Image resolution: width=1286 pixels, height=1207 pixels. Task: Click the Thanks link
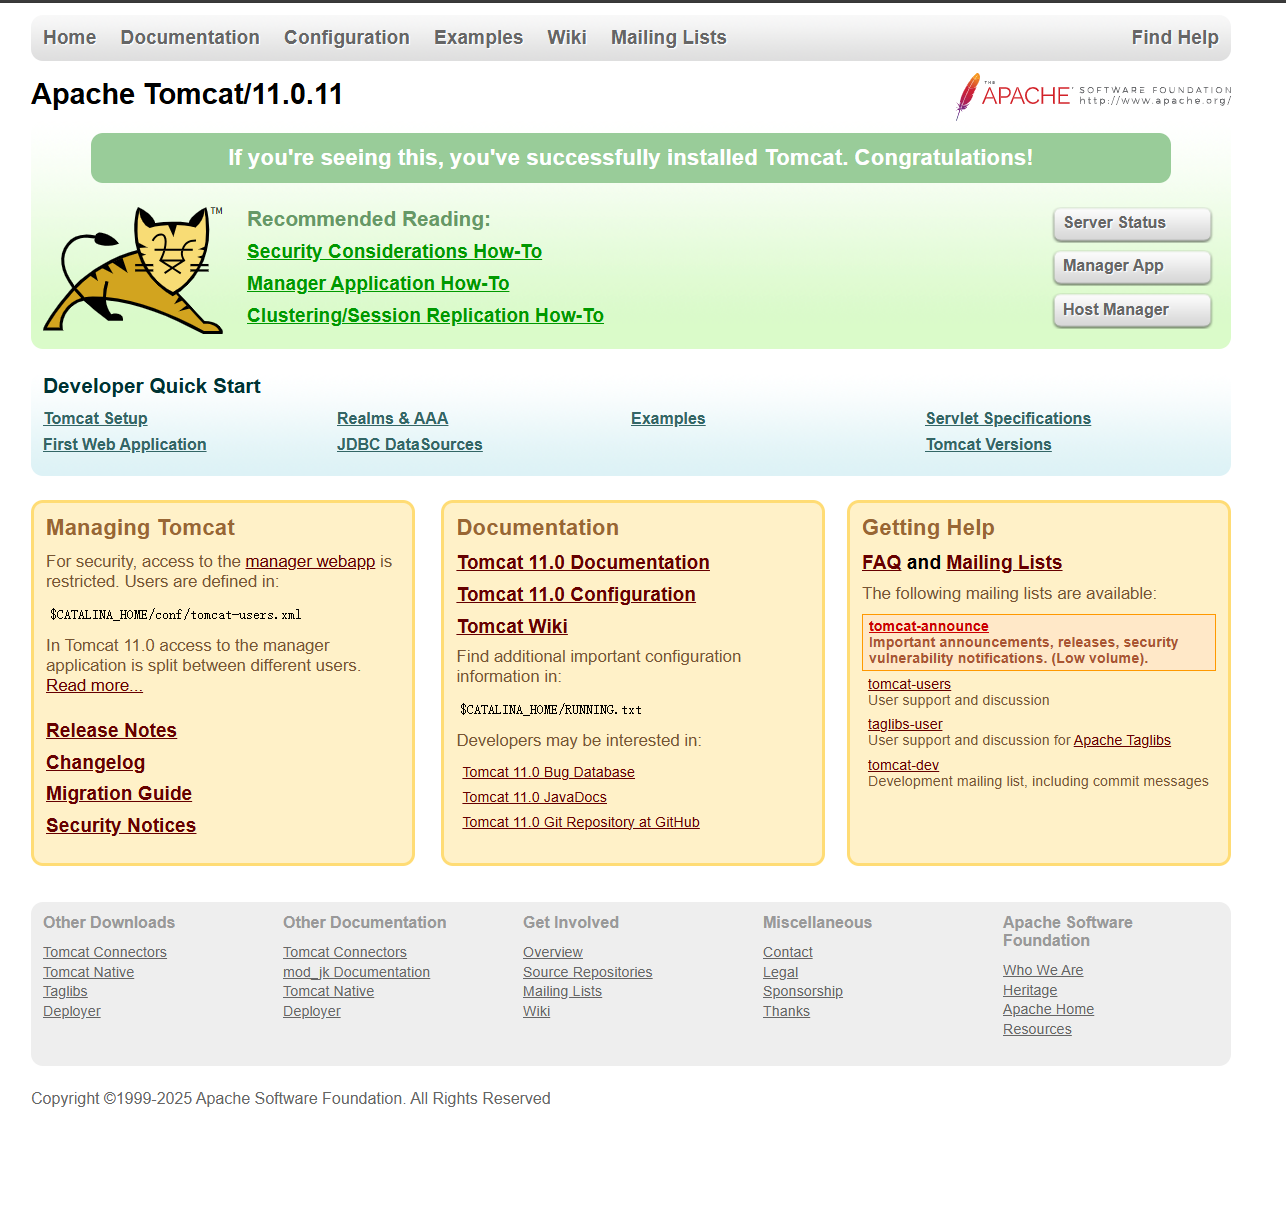click(x=786, y=1011)
